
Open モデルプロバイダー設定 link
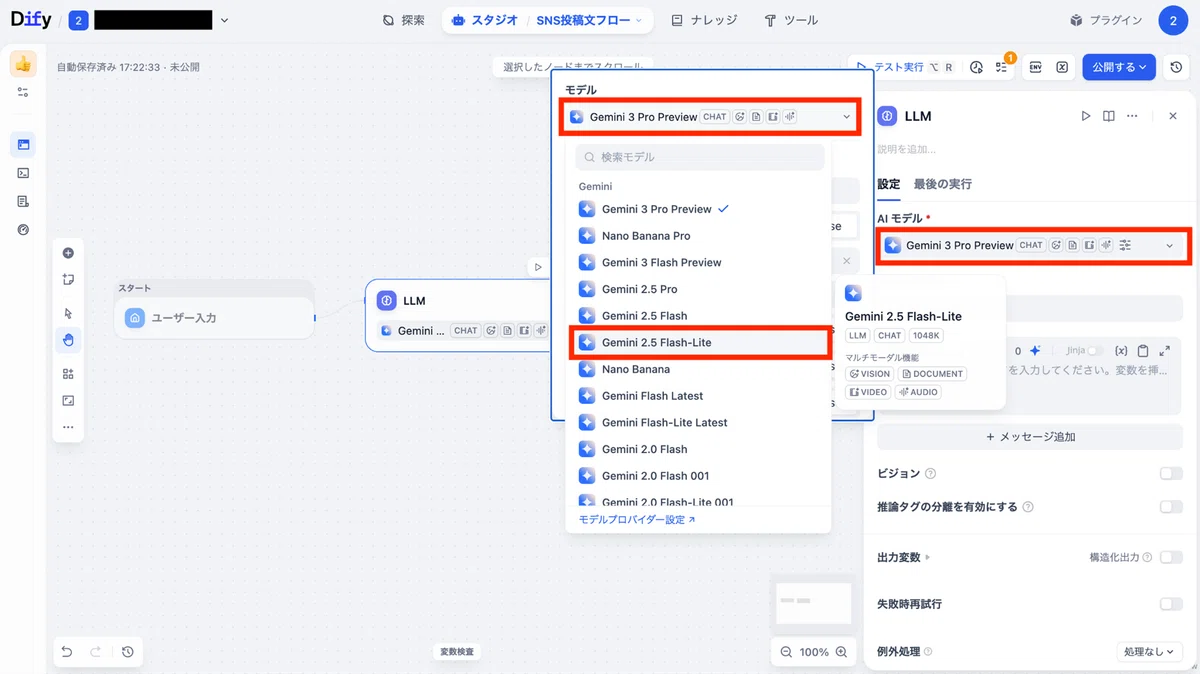pyautogui.click(x=637, y=520)
